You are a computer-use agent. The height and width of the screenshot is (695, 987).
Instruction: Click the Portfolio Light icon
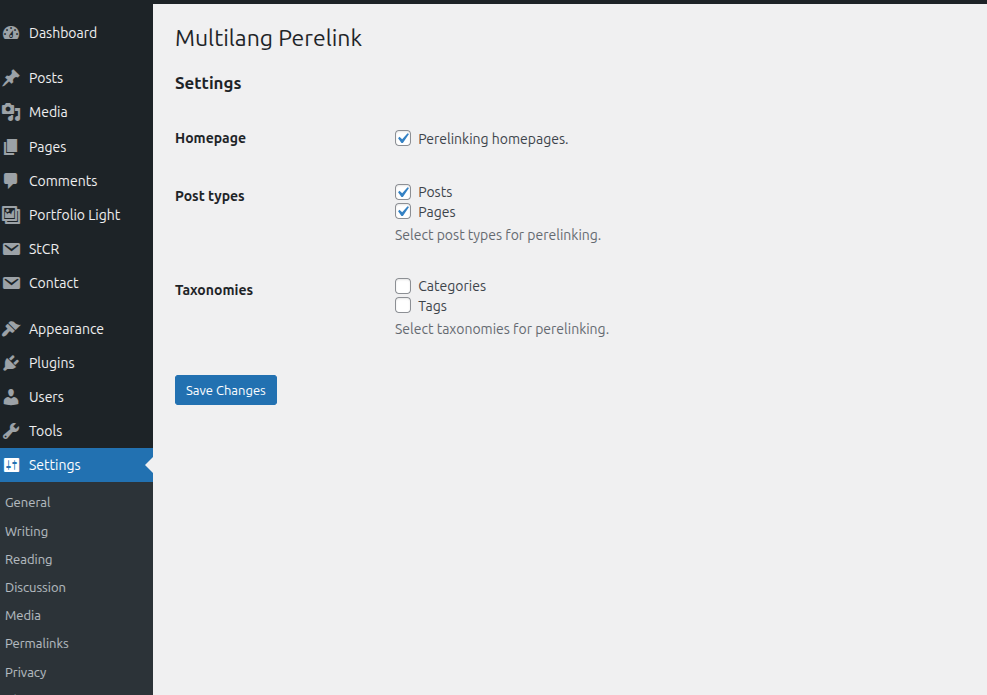pyautogui.click(x=11, y=215)
